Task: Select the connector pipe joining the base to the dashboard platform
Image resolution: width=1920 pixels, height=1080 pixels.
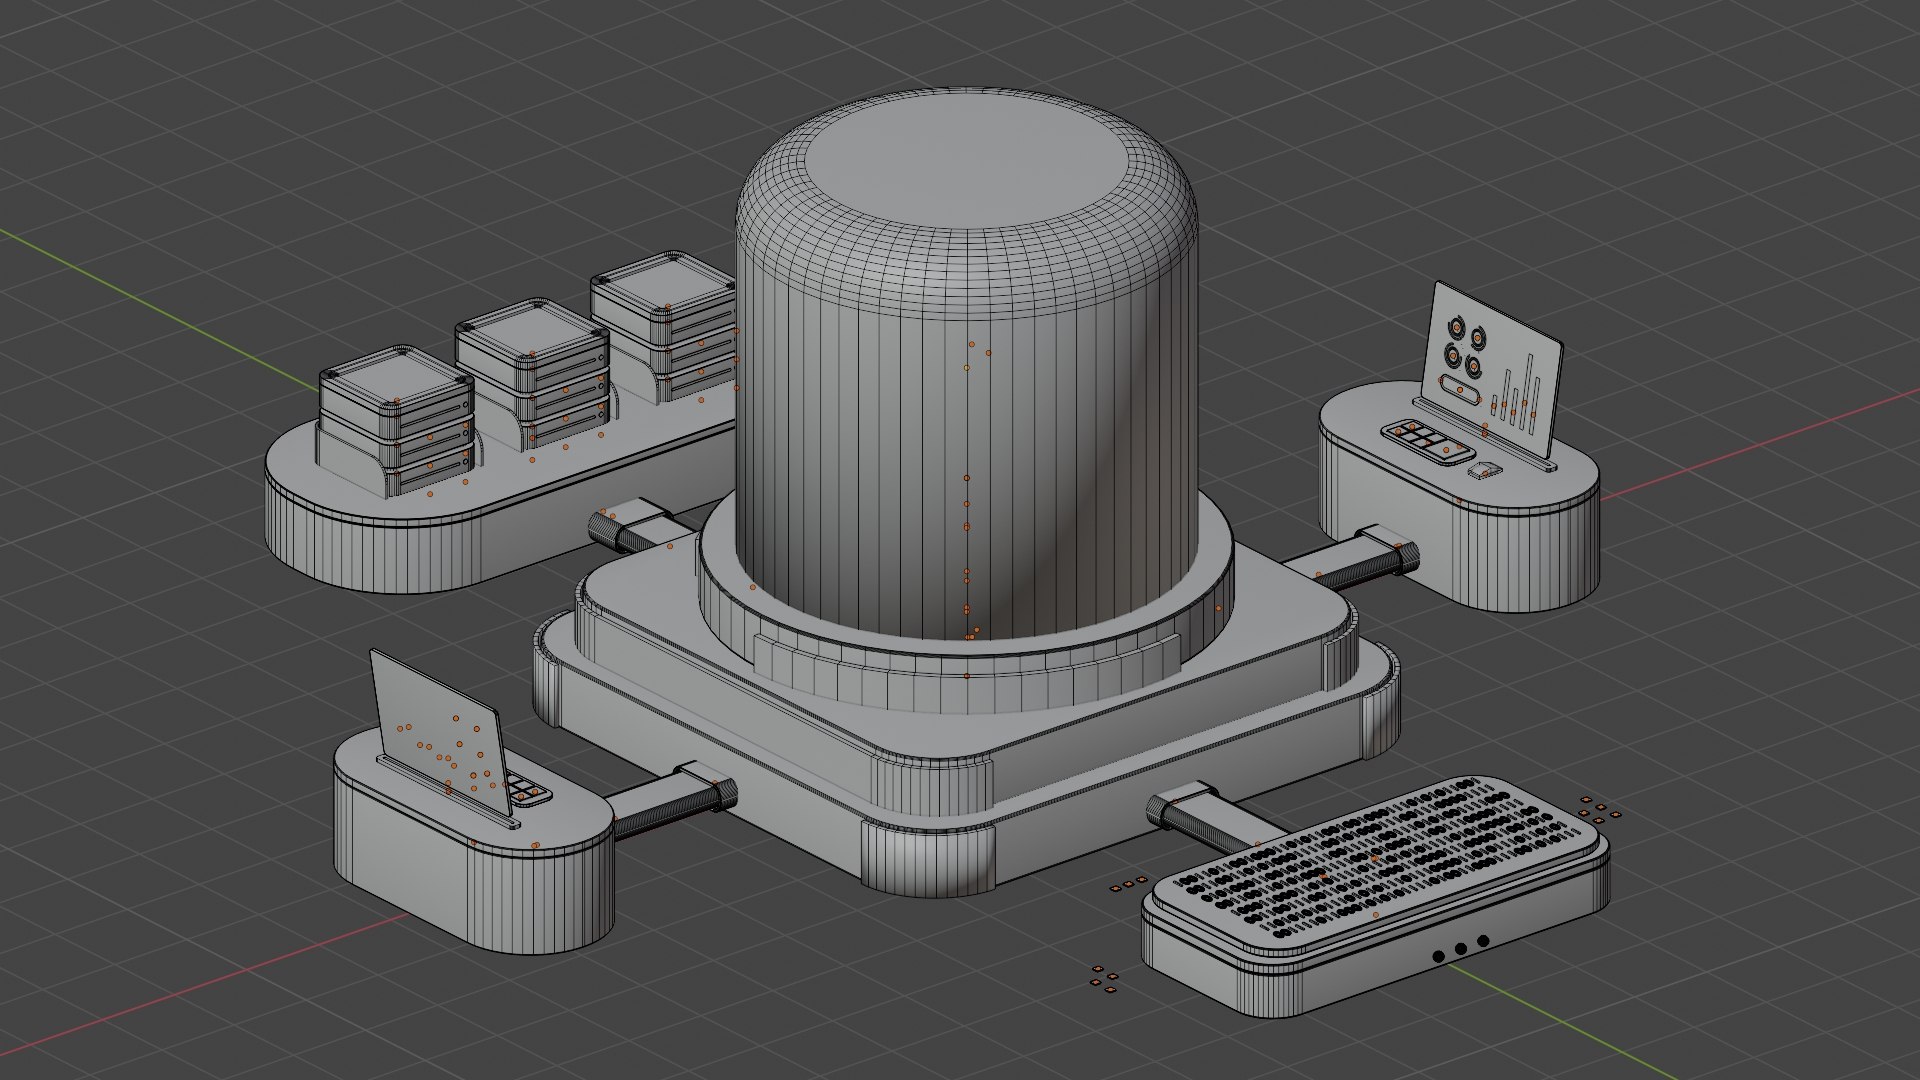Action: pos(1350,560)
